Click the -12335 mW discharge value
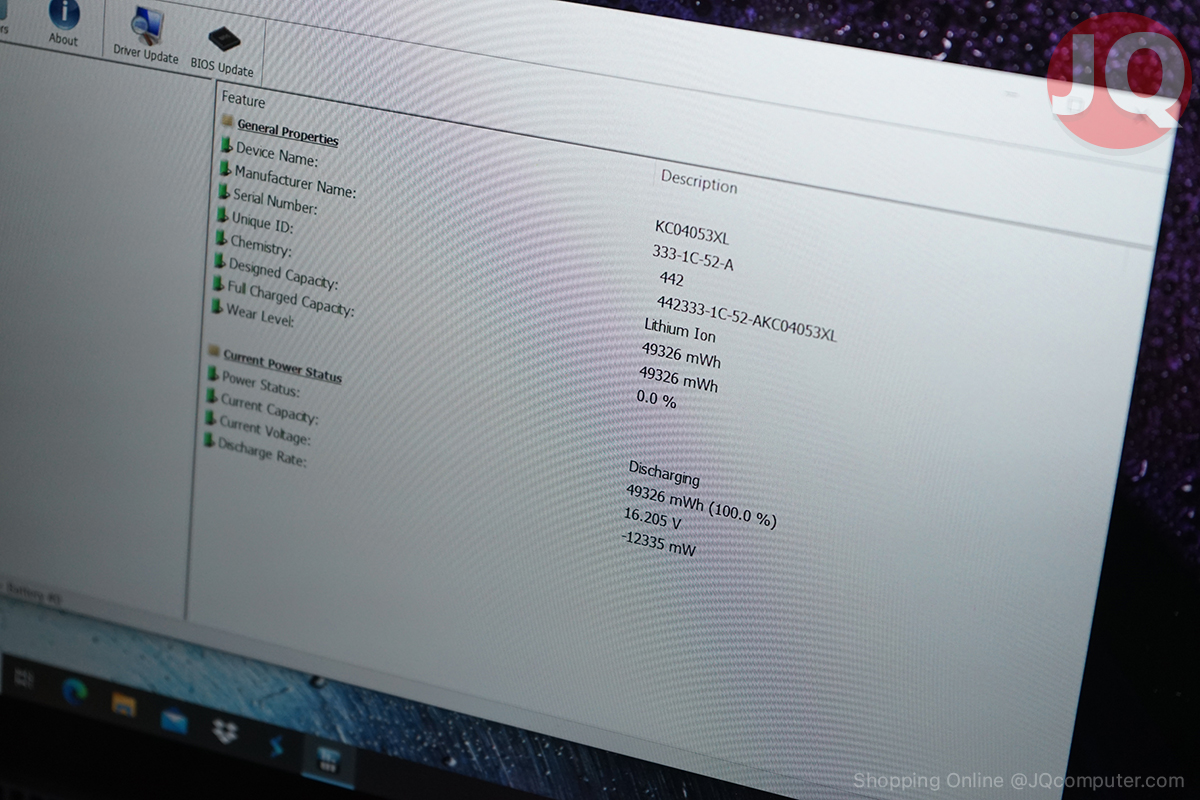 tap(658, 545)
